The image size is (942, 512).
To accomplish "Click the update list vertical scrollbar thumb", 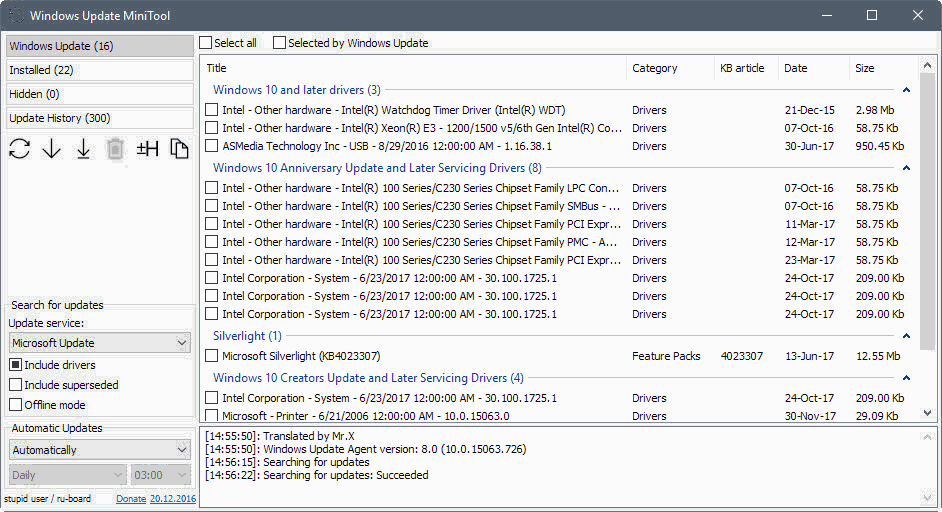I will tap(928, 213).
